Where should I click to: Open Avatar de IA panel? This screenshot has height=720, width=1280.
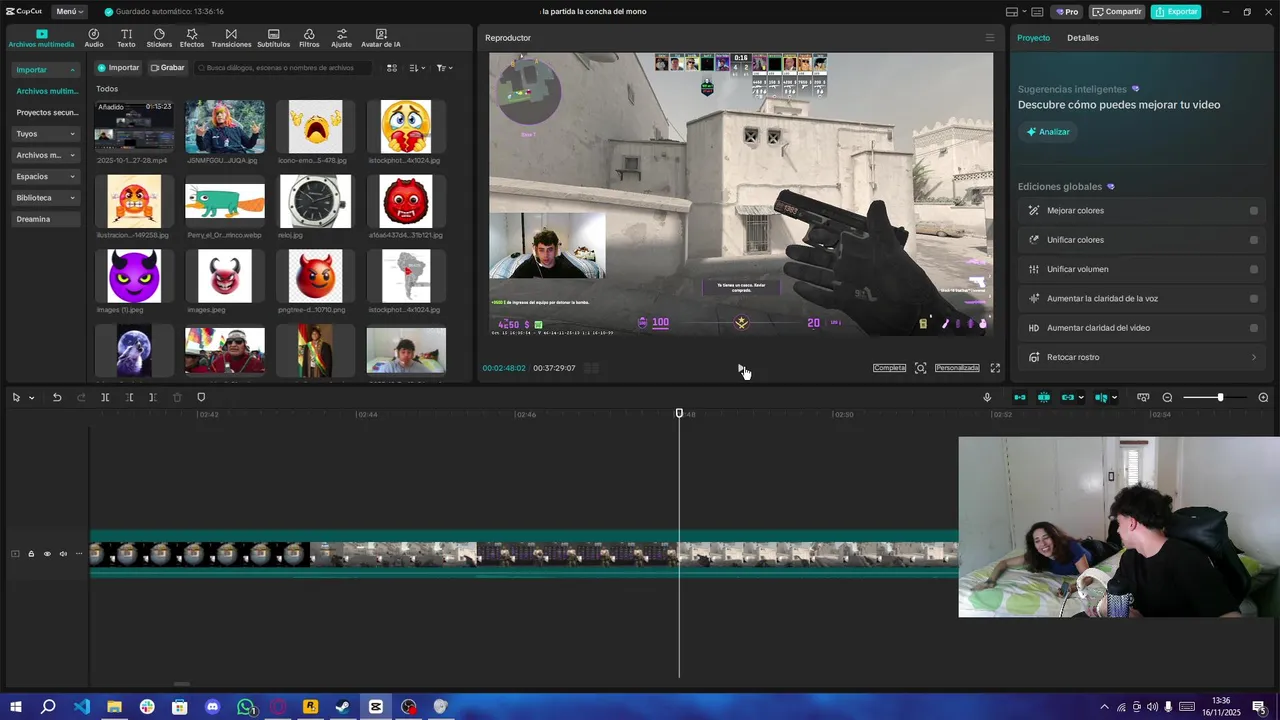pyautogui.click(x=381, y=38)
